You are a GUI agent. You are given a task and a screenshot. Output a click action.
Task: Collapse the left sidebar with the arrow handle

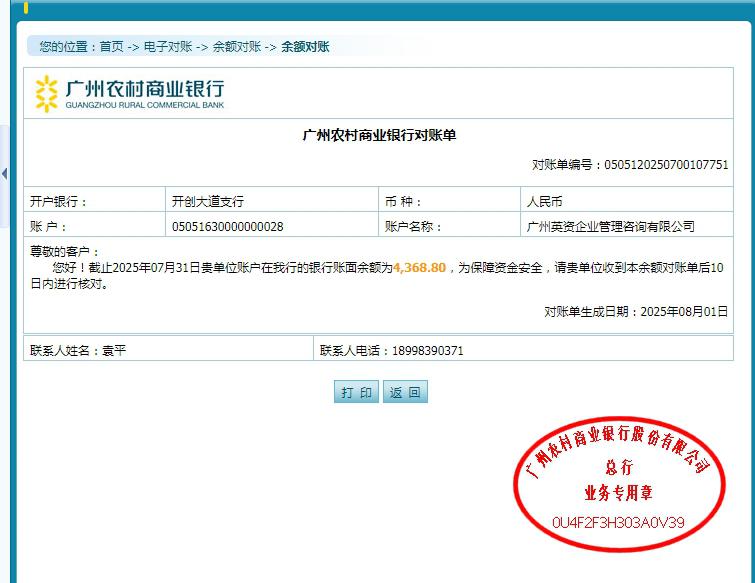pos(4,174)
